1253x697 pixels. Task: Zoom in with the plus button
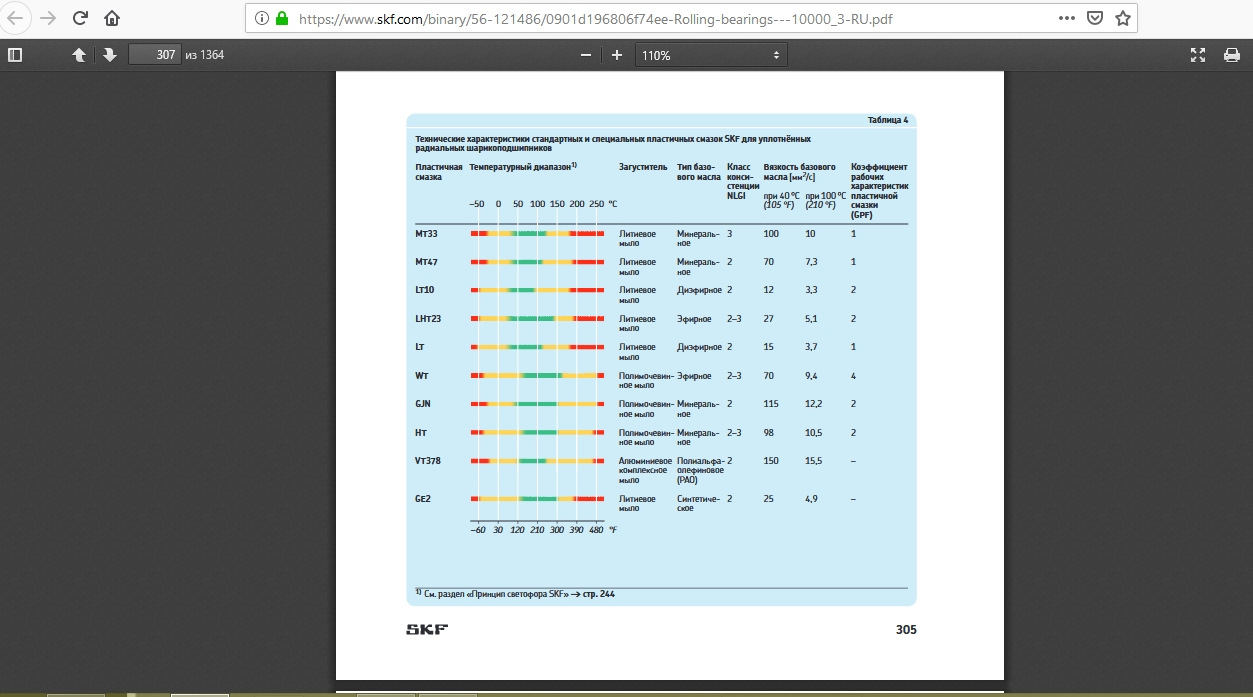[x=617, y=55]
